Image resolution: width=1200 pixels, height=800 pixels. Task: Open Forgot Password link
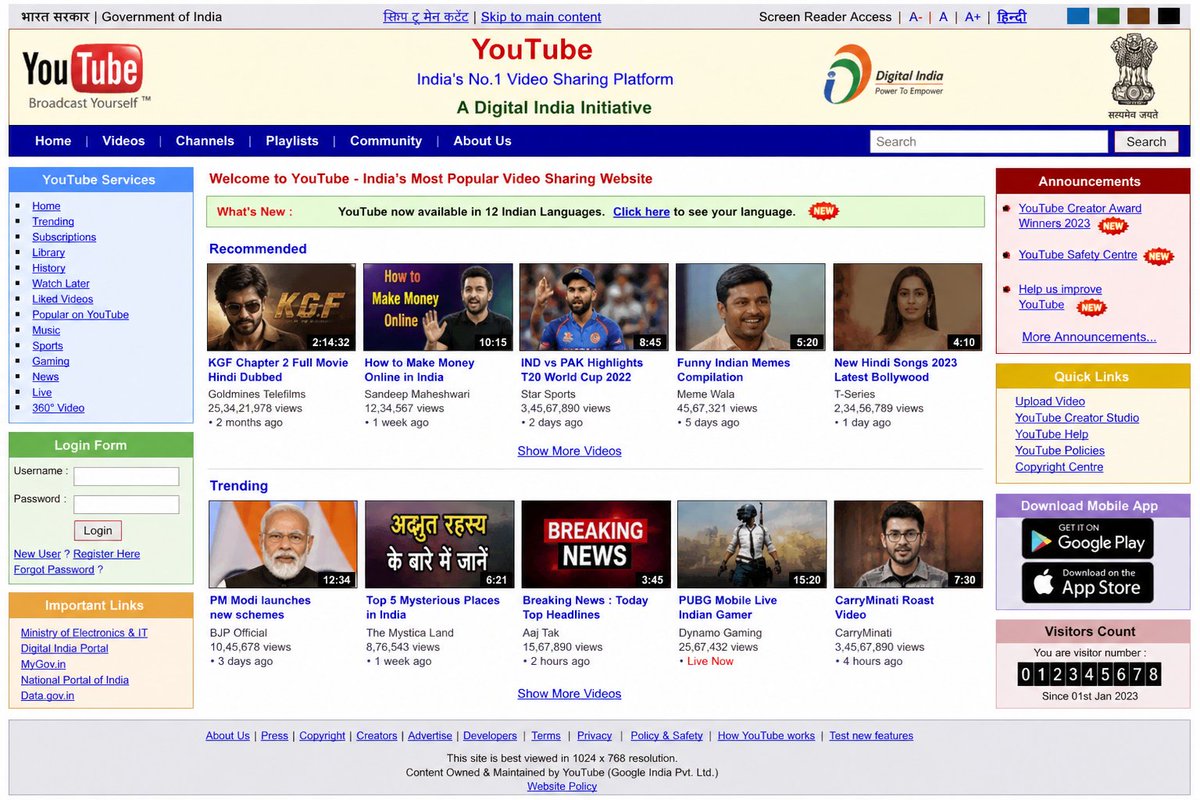click(x=54, y=570)
